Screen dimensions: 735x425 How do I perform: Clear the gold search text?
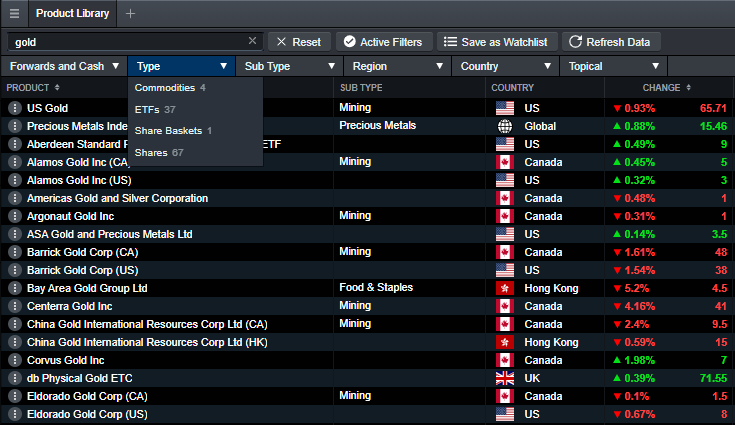[252, 41]
